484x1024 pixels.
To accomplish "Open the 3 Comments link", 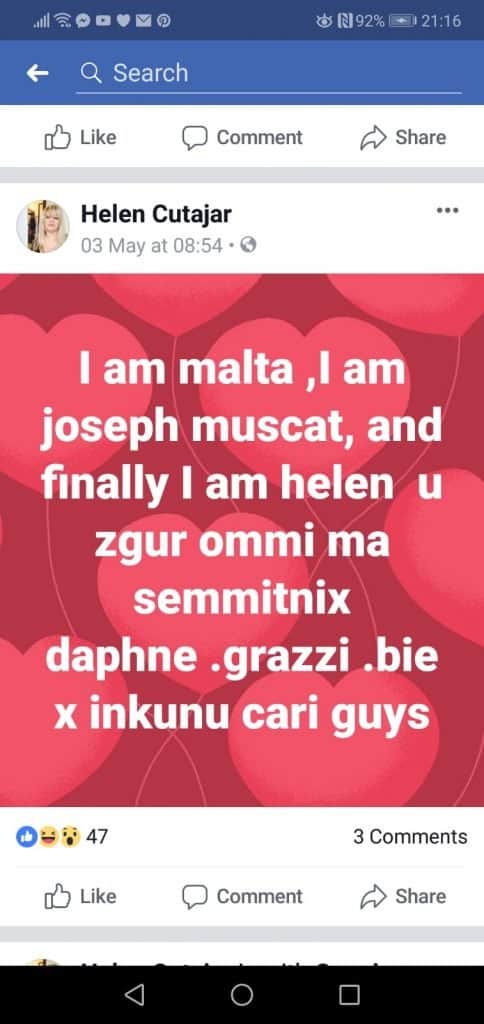I will coord(410,837).
